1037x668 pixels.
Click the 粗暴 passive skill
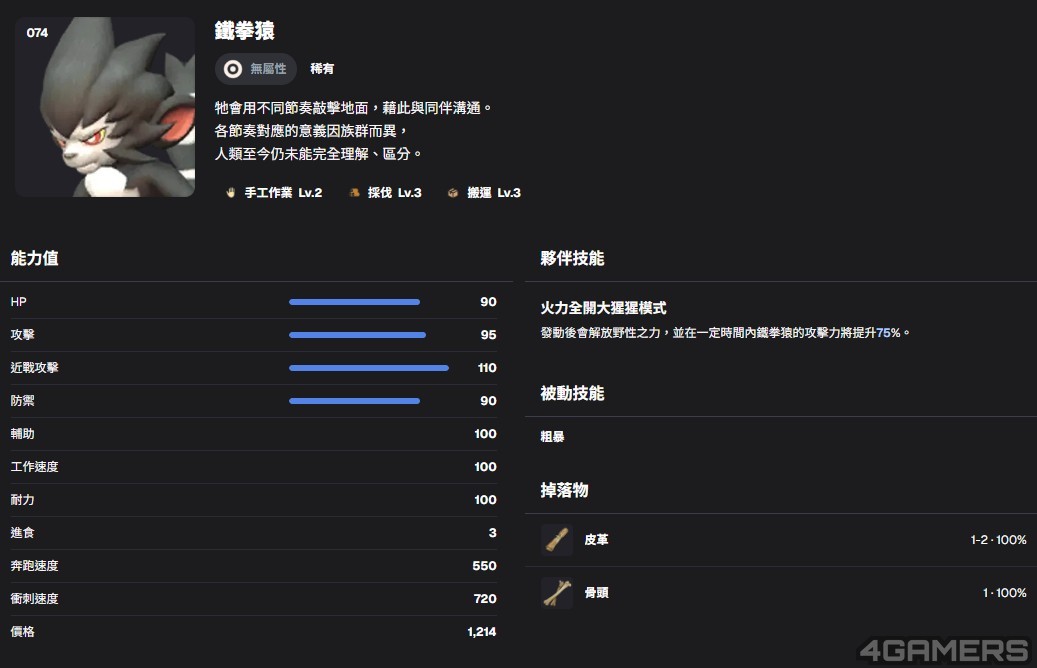[552, 437]
